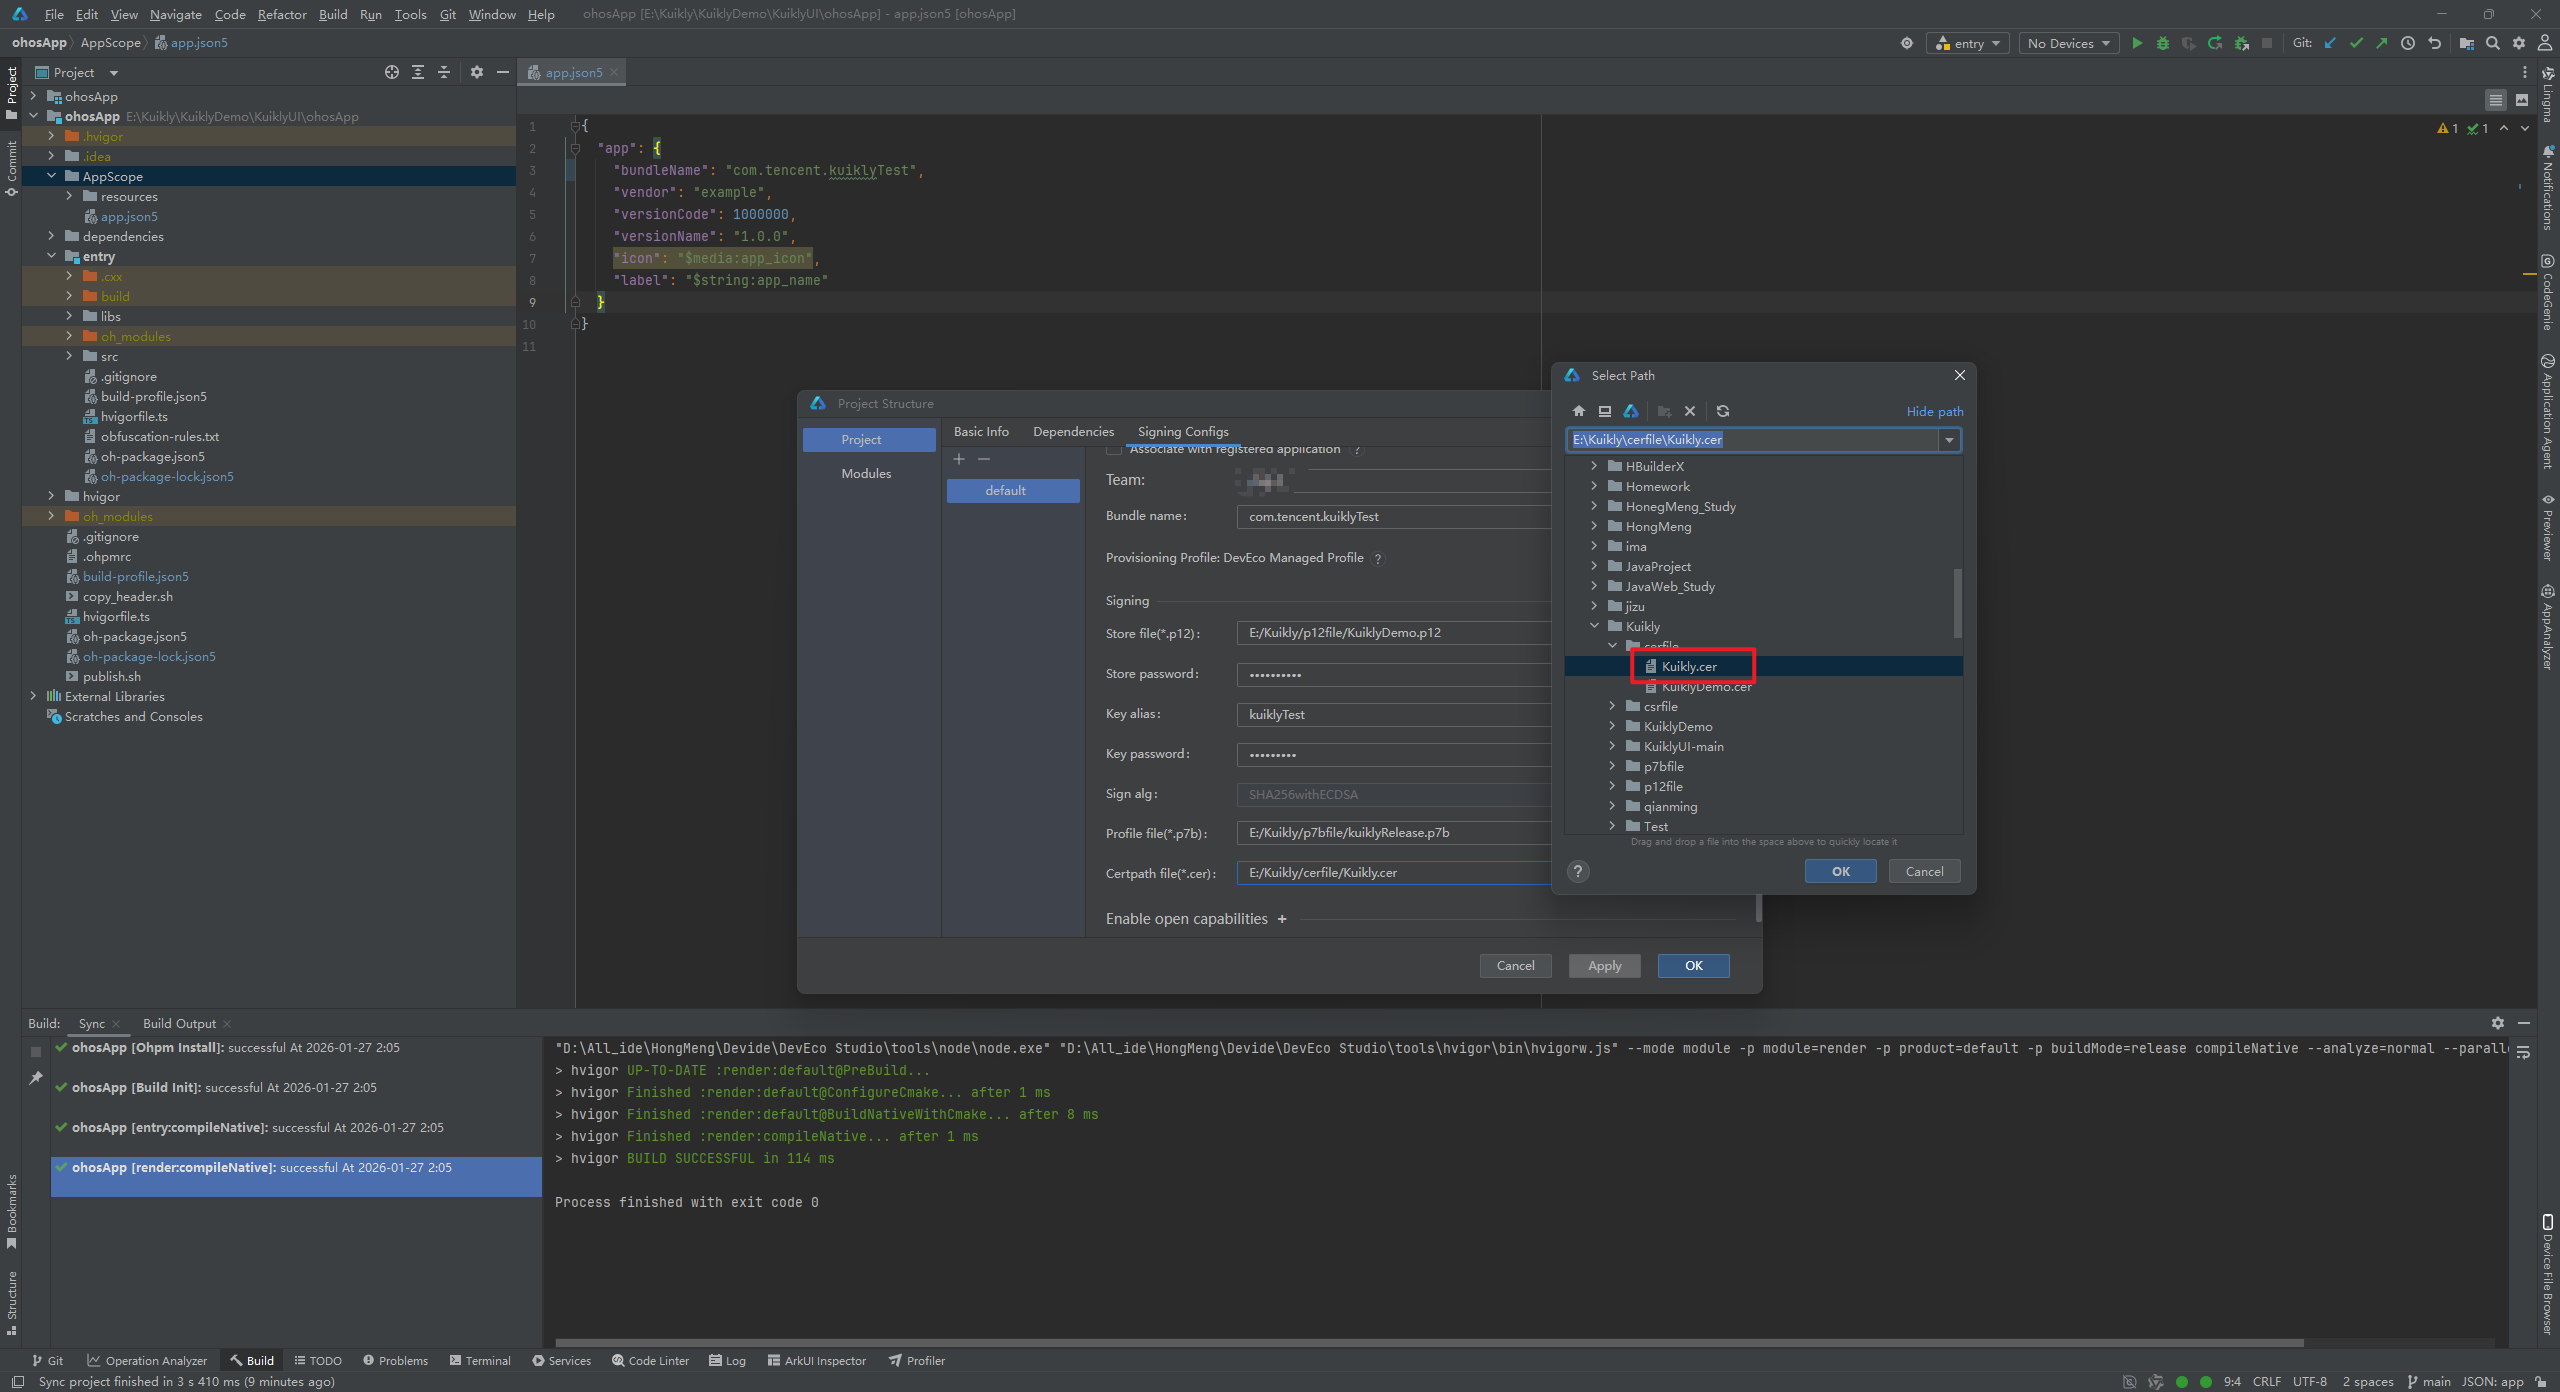Viewport: 2560px width, 1392px height.
Task: Click the Home directory icon in Select Path
Action: pyautogui.click(x=1579, y=411)
